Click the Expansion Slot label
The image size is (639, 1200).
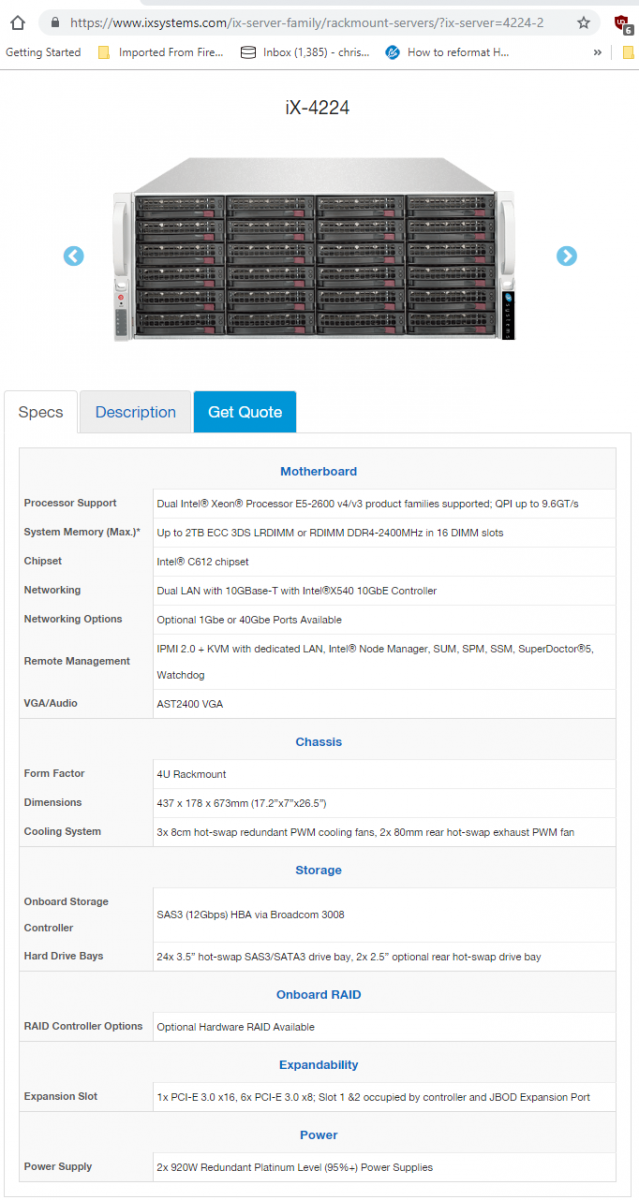point(61,1096)
